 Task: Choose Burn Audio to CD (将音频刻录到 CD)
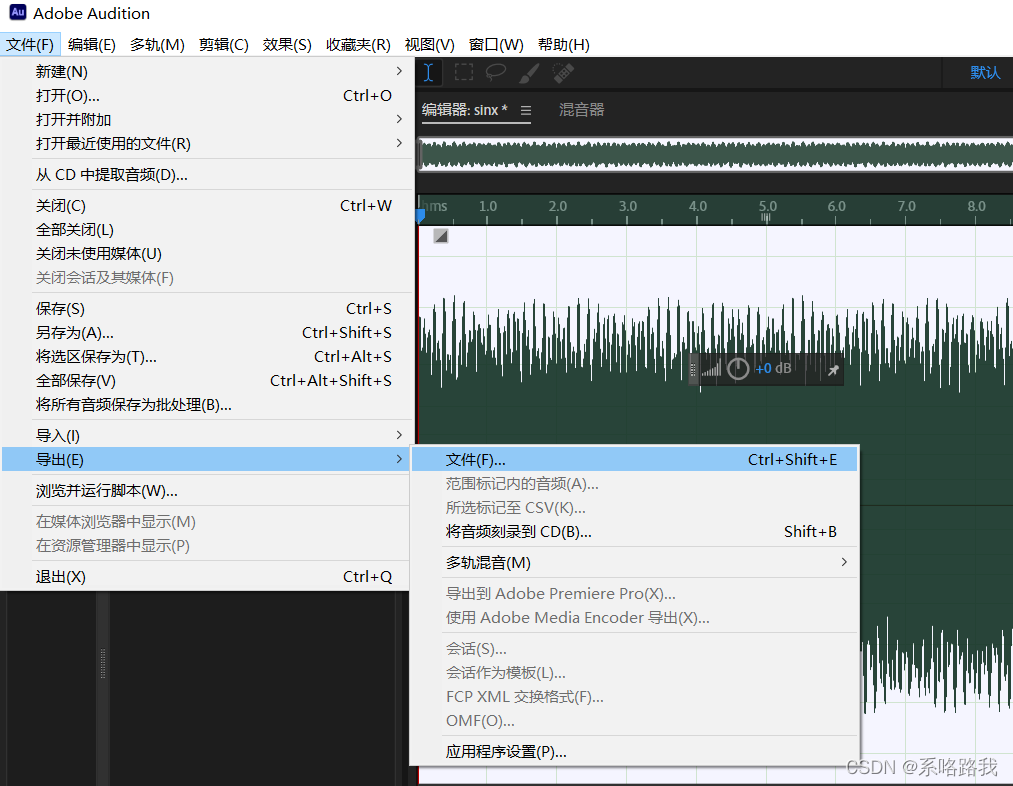coord(634,532)
